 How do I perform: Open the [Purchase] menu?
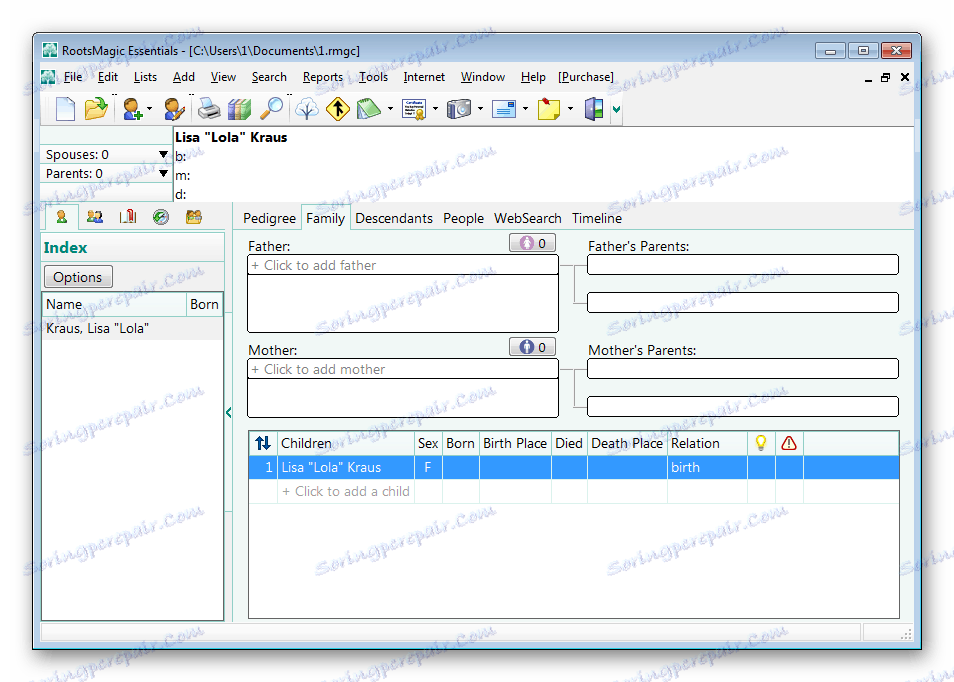(586, 77)
